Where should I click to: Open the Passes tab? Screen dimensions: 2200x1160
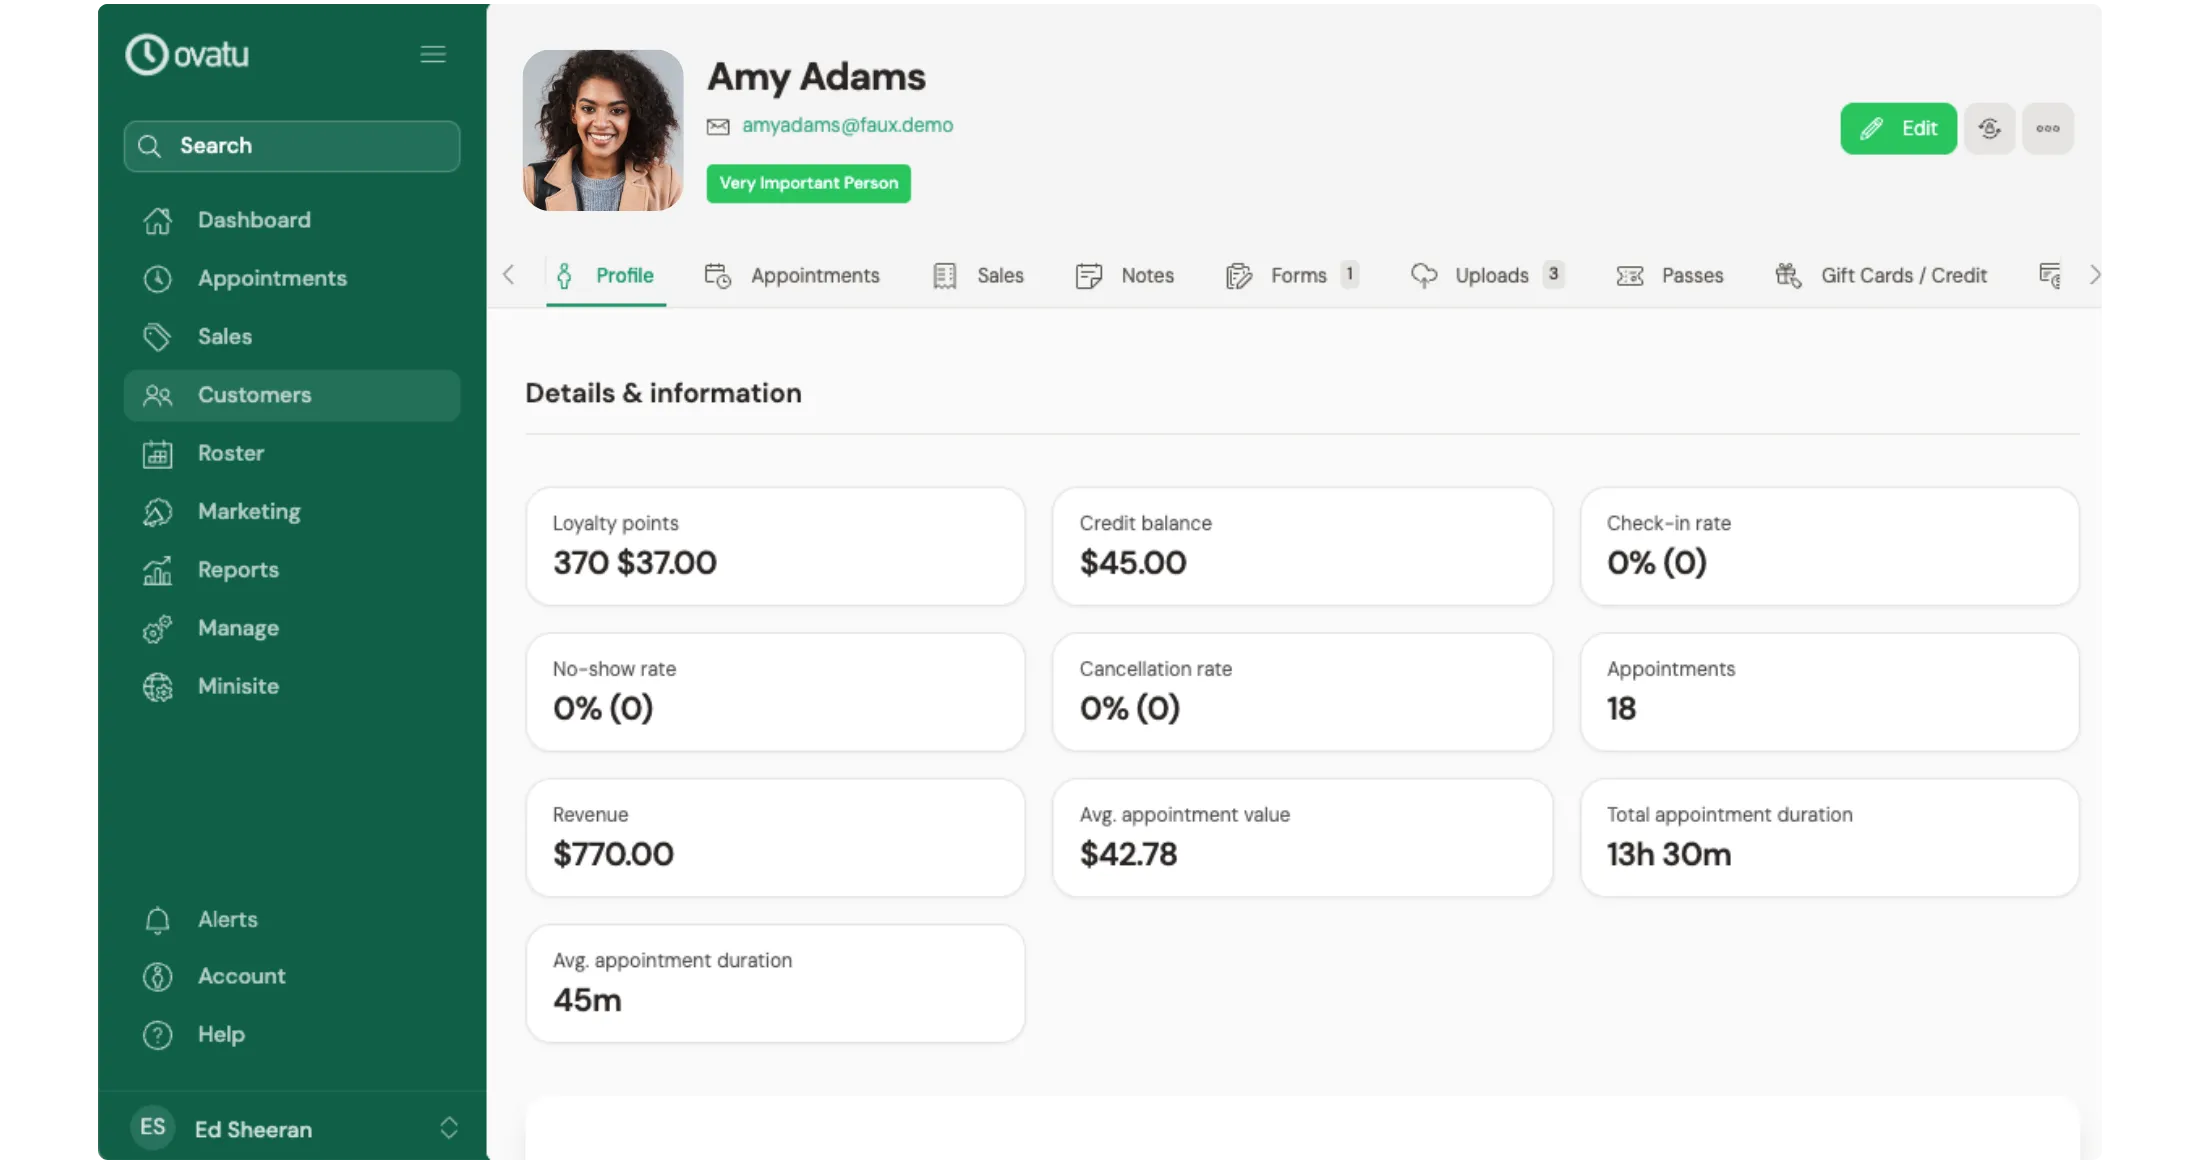[1691, 275]
